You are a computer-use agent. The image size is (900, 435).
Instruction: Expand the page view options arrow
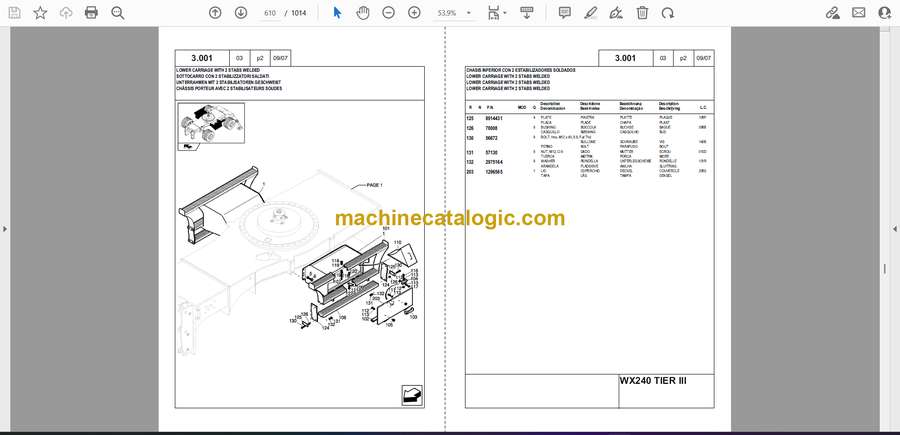[x=505, y=13]
